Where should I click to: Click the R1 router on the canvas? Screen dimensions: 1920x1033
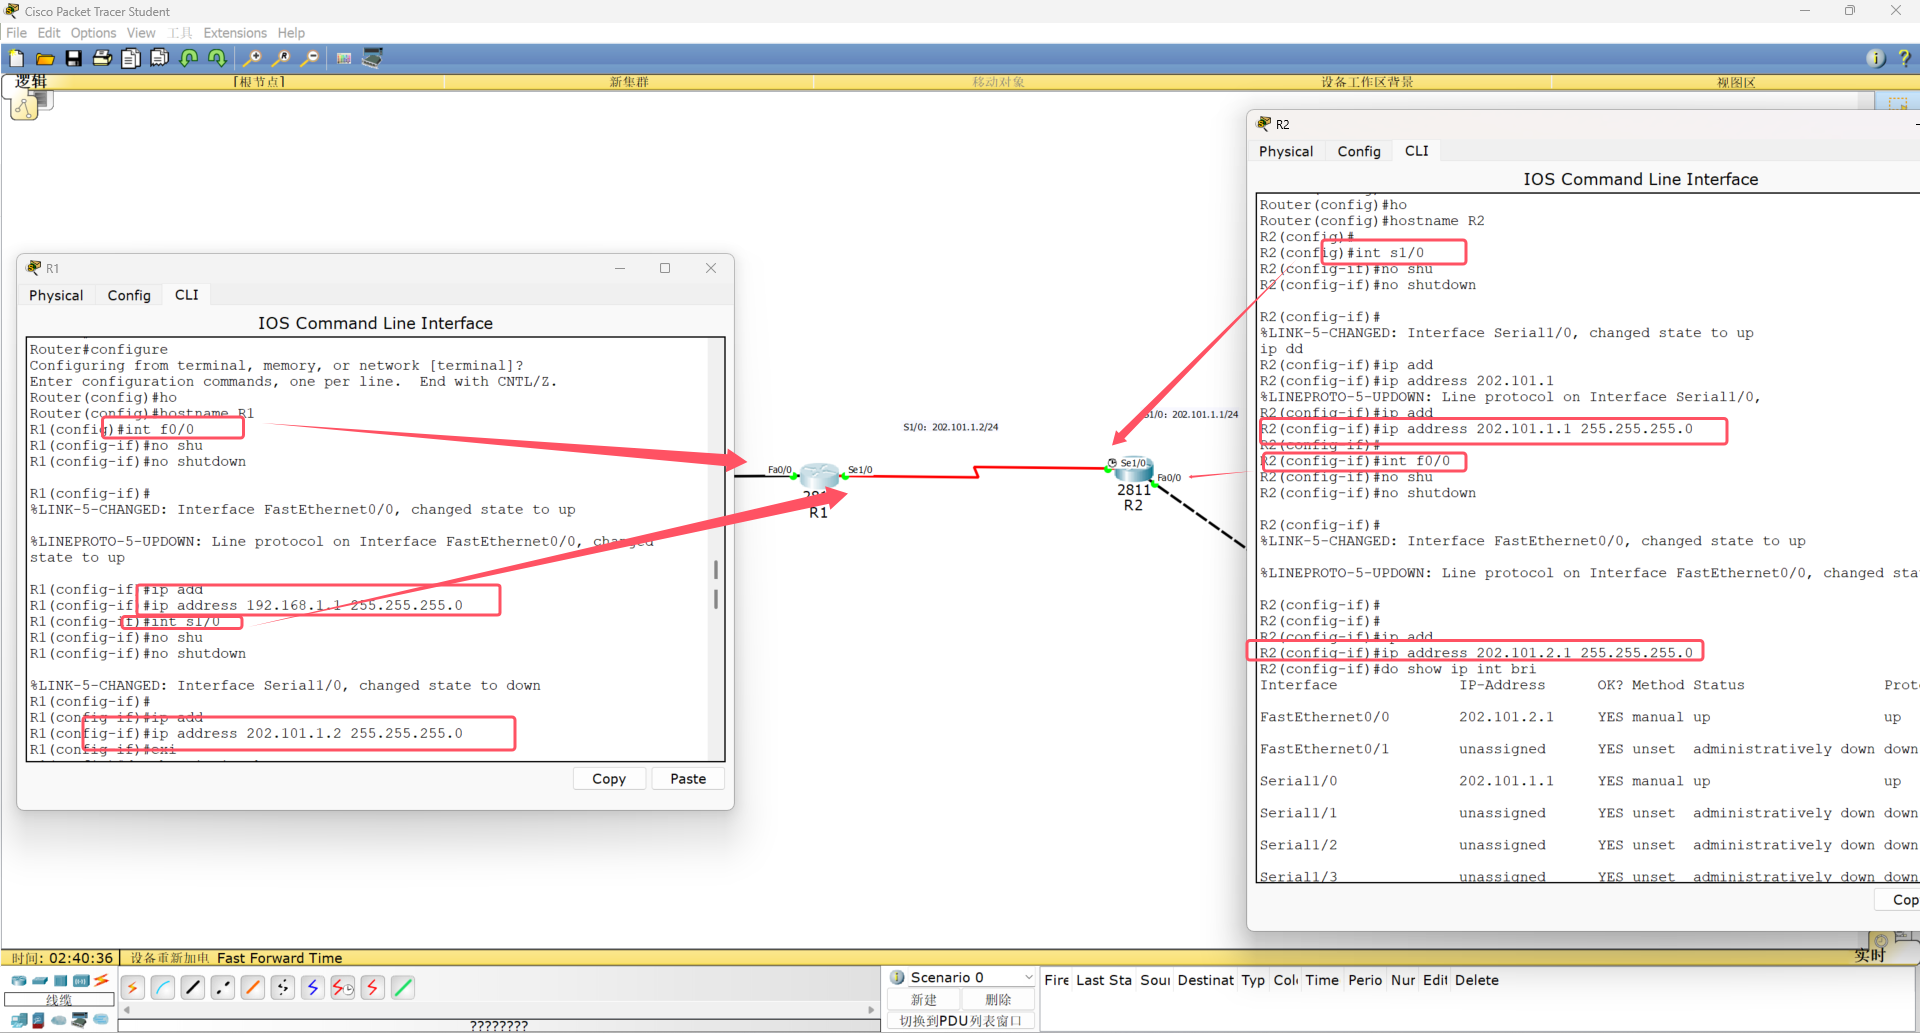pos(819,477)
